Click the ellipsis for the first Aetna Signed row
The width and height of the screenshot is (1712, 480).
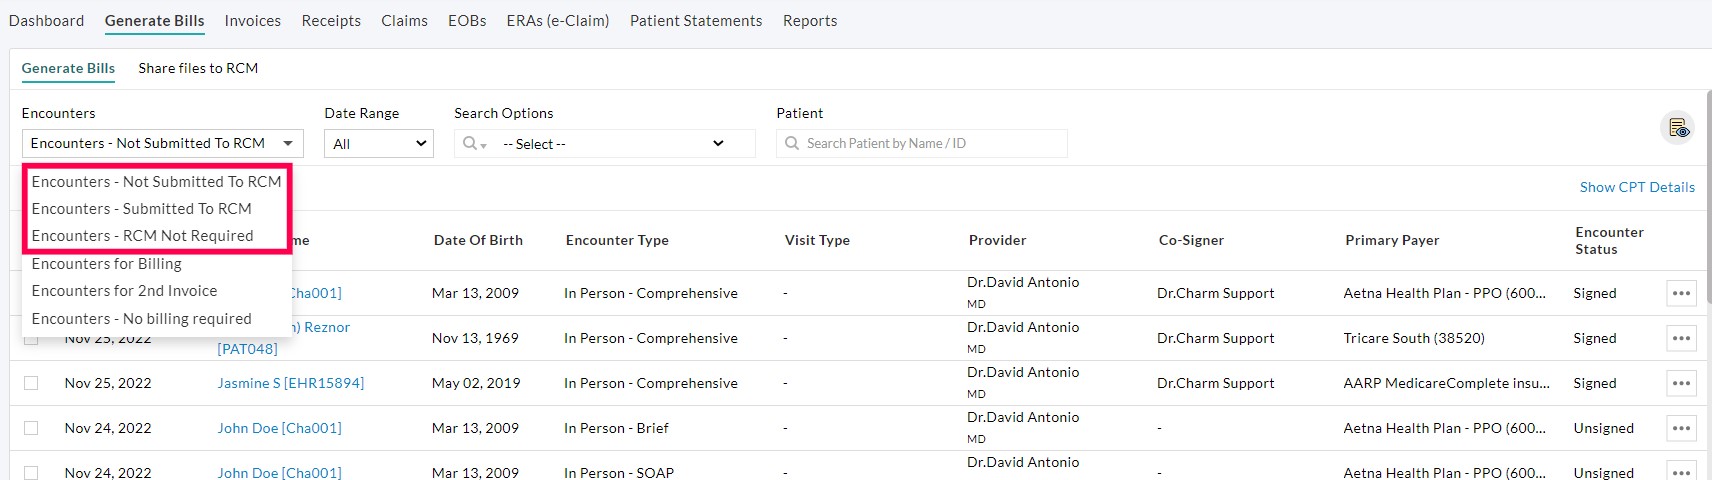[1681, 293]
